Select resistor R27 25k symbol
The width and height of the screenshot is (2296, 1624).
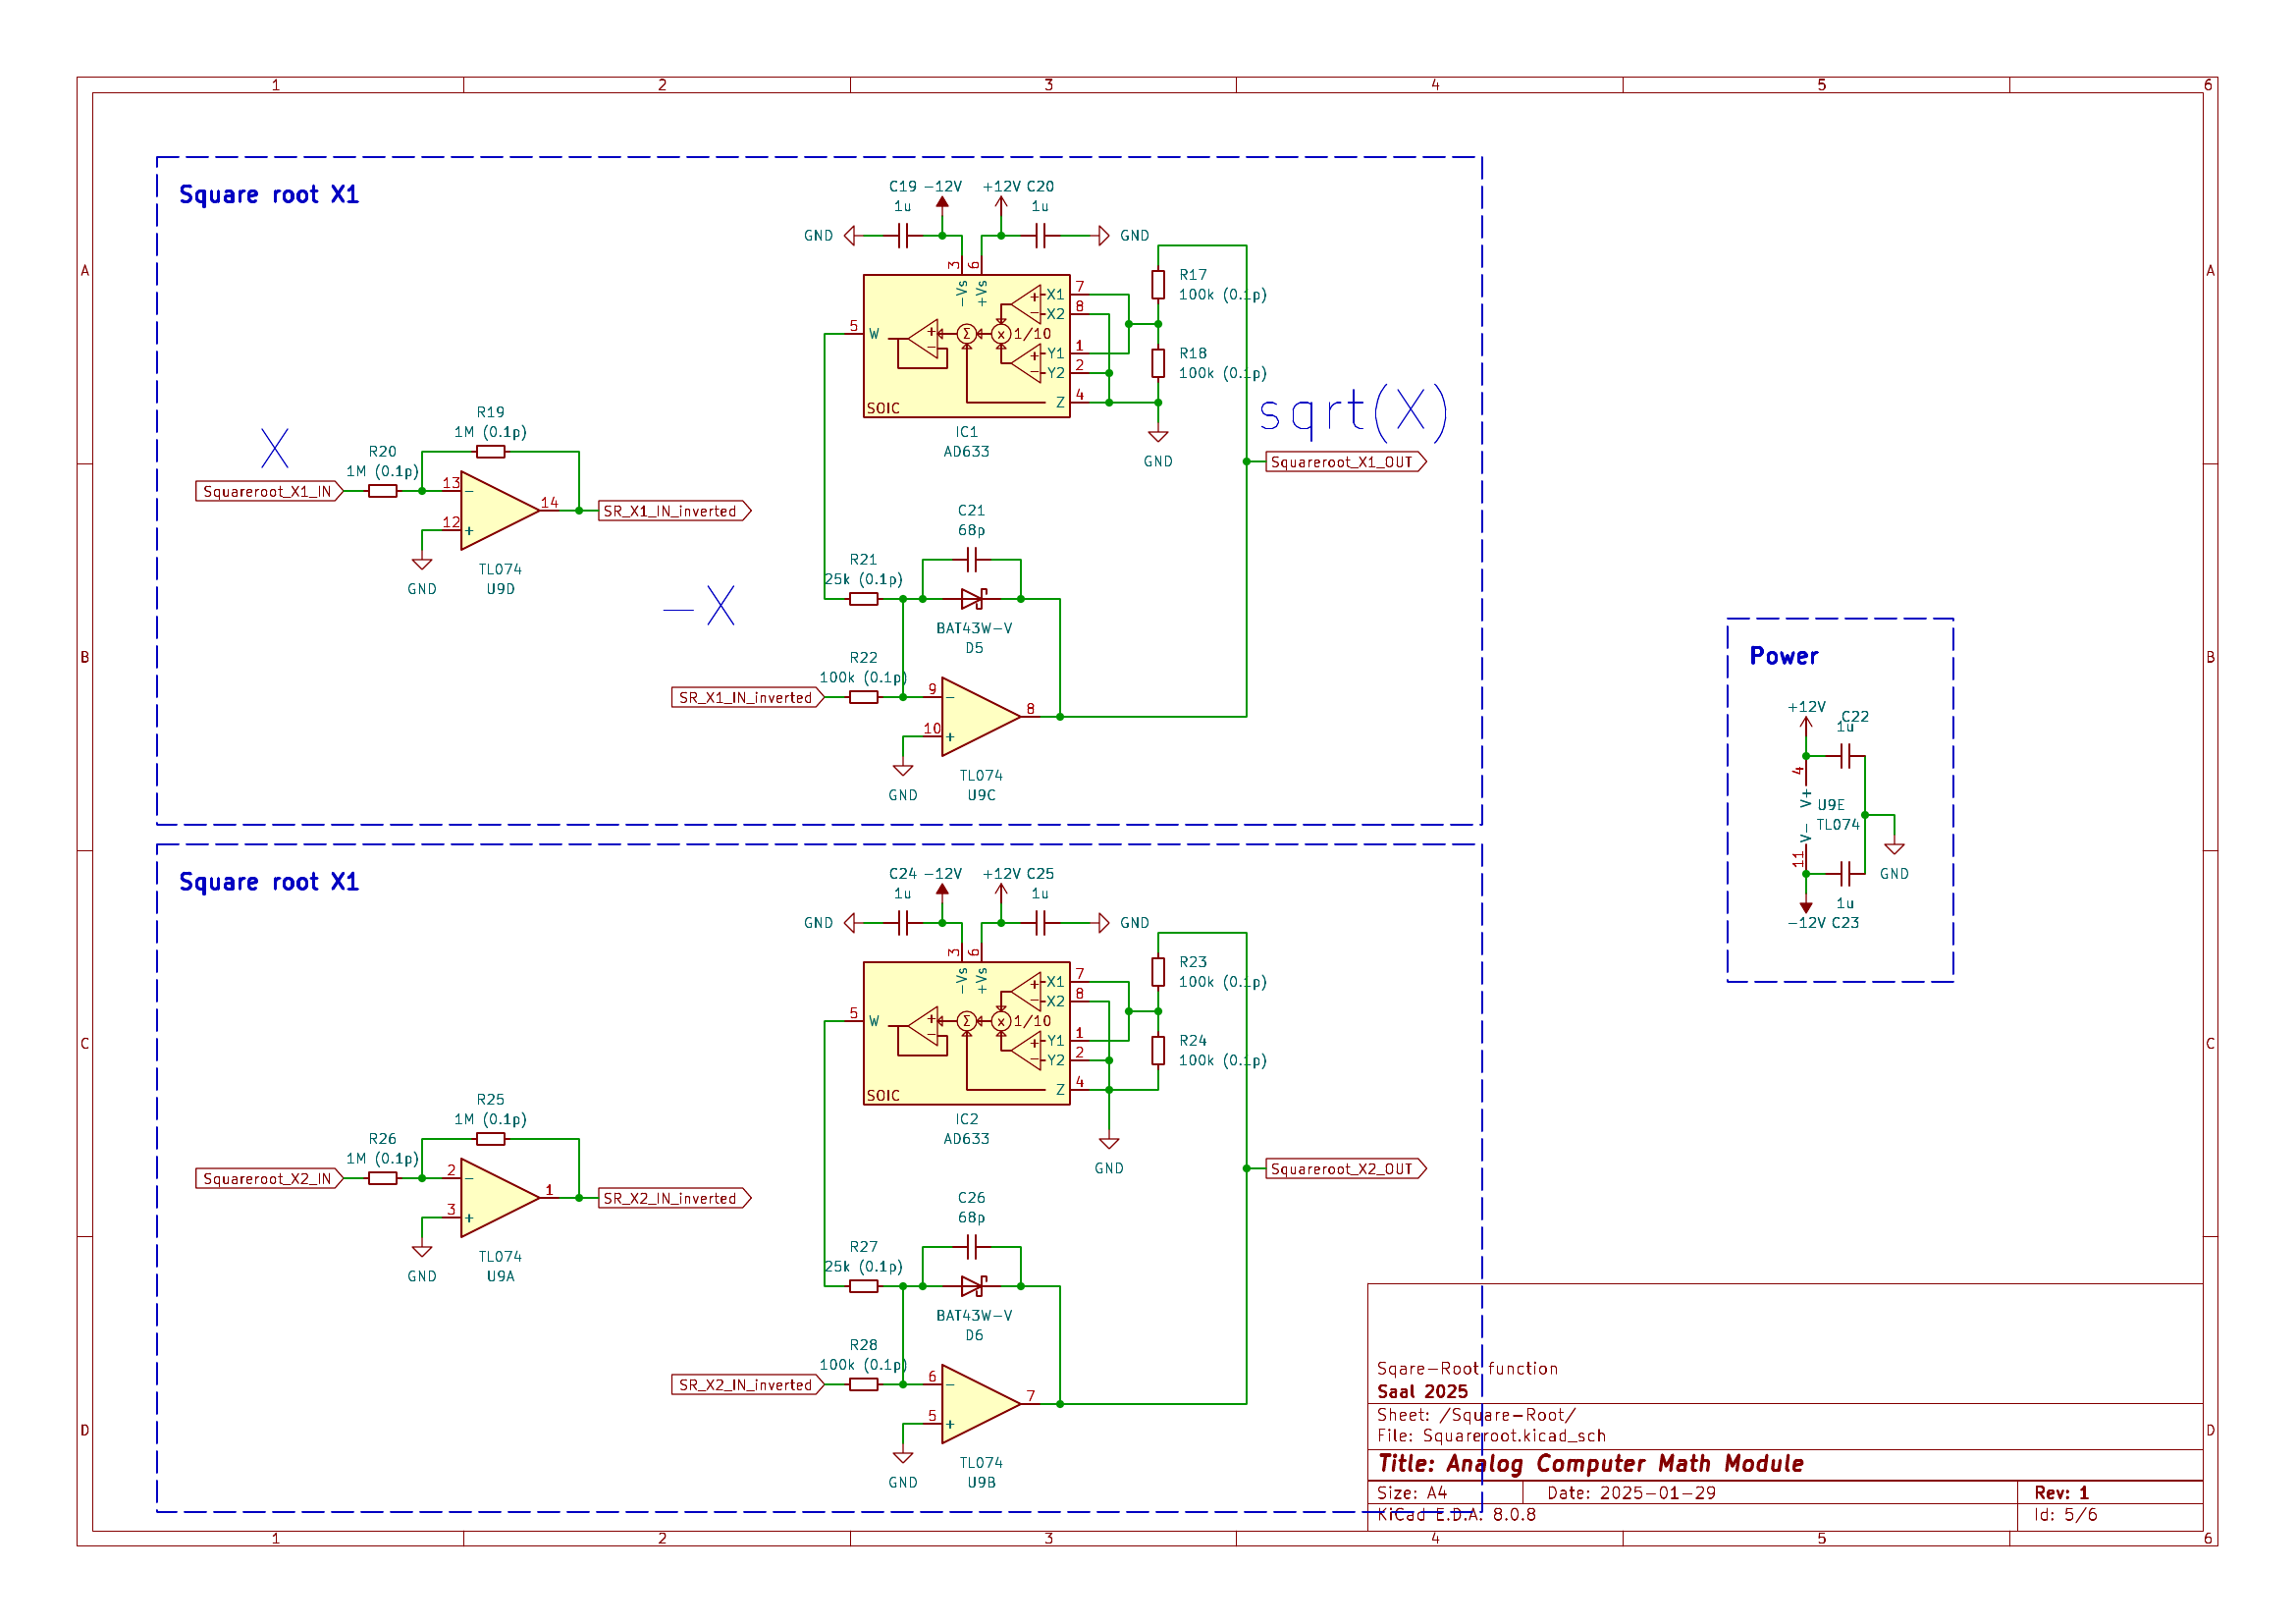(864, 1286)
